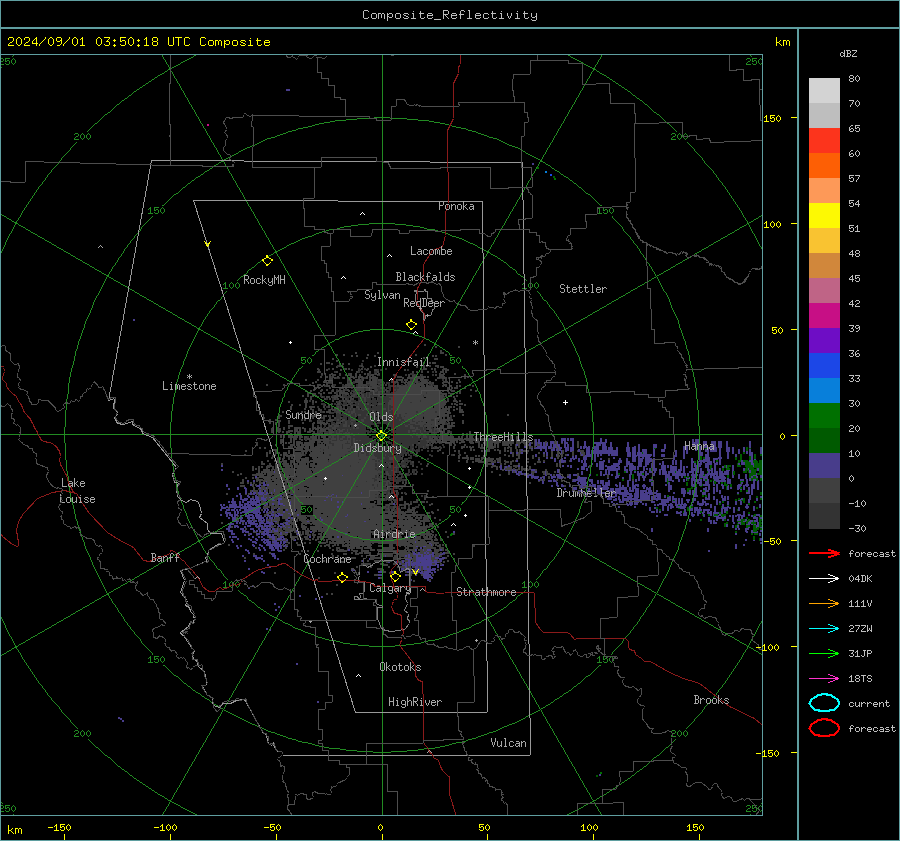Click the Blackfalds town label
The width and height of the screenshot is (900, 841).
(425, 277)
